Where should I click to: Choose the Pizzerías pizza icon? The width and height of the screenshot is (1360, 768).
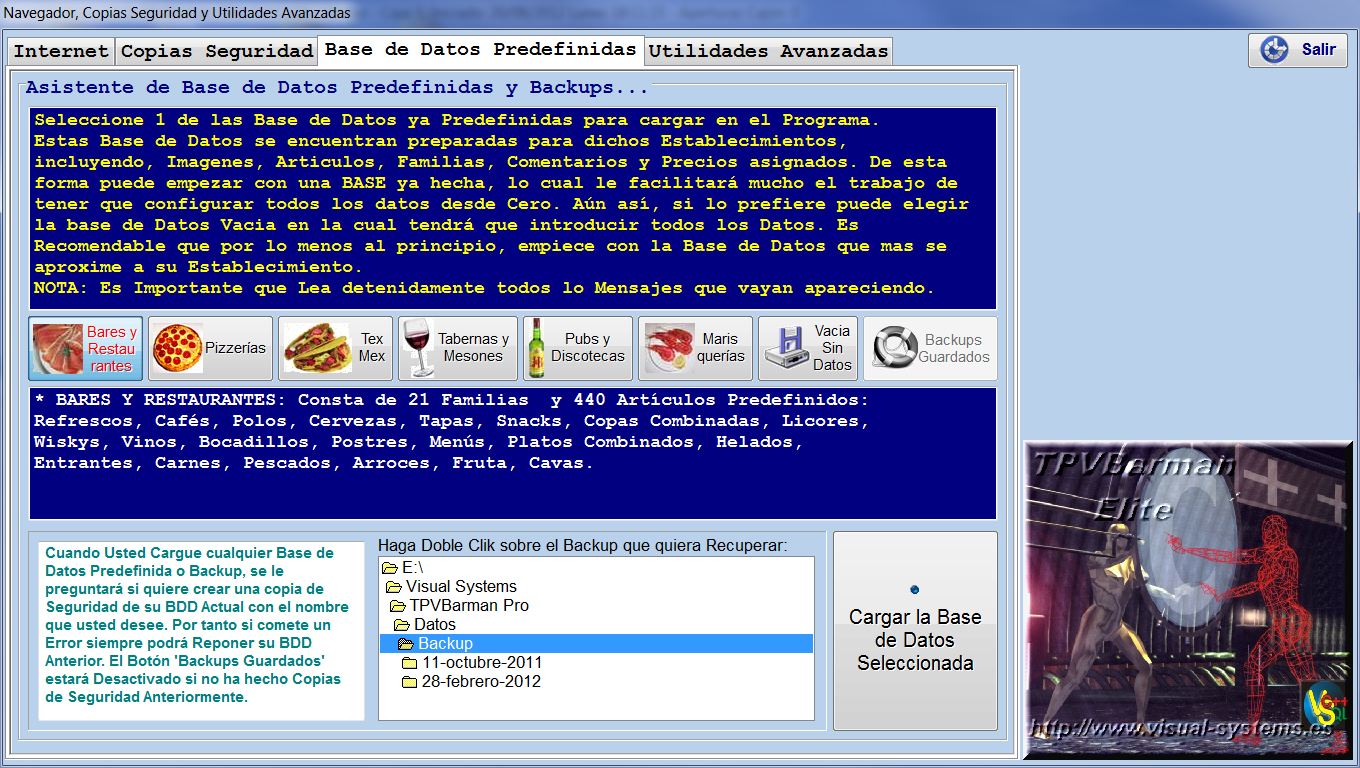(x=178, y=348)
